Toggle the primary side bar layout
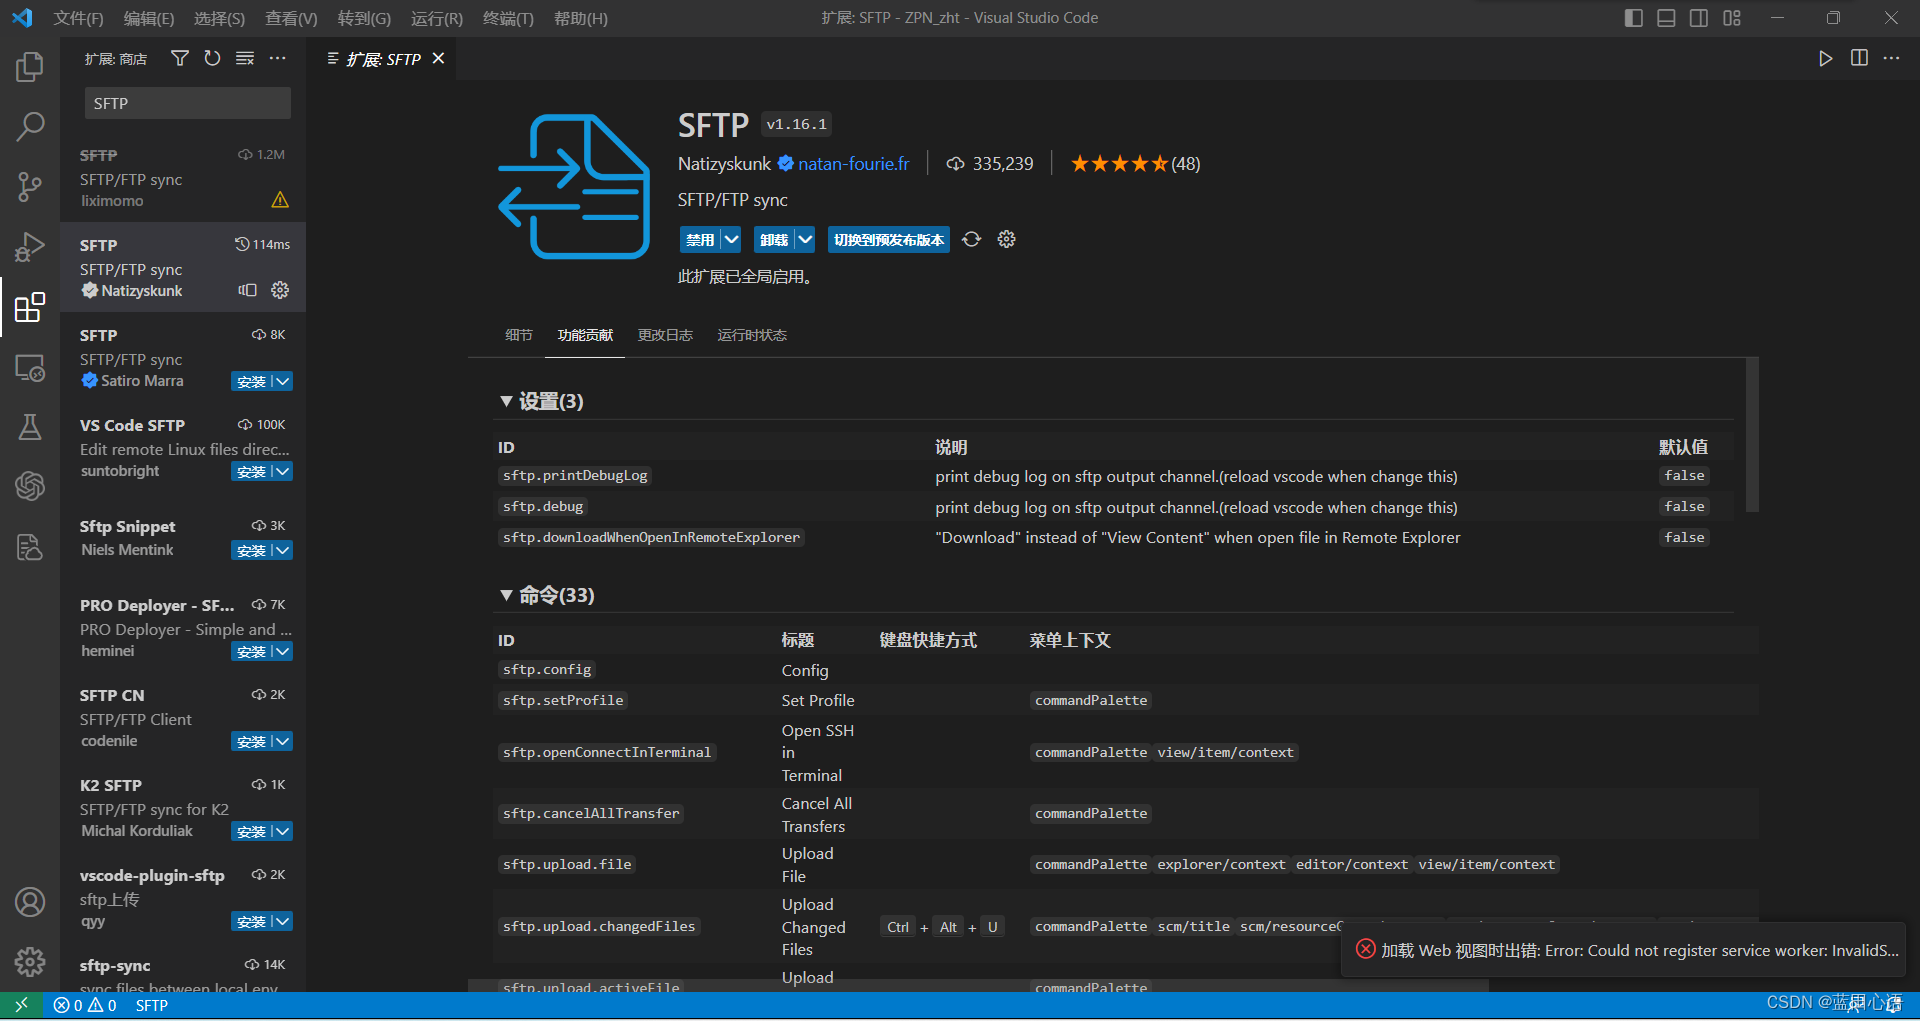The image size is (1920, 1021). point(1634,18)
